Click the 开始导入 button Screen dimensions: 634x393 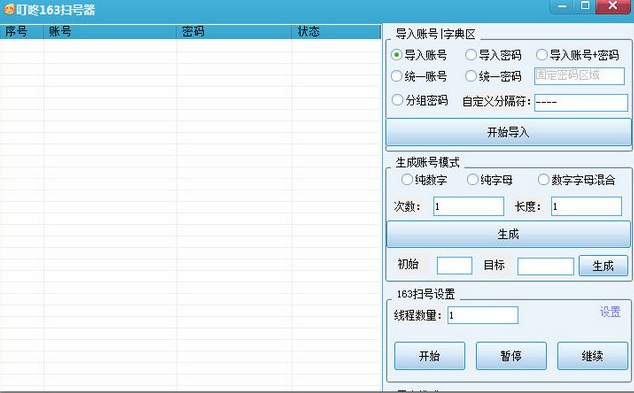pyautogui.click(x=508, y=132)
